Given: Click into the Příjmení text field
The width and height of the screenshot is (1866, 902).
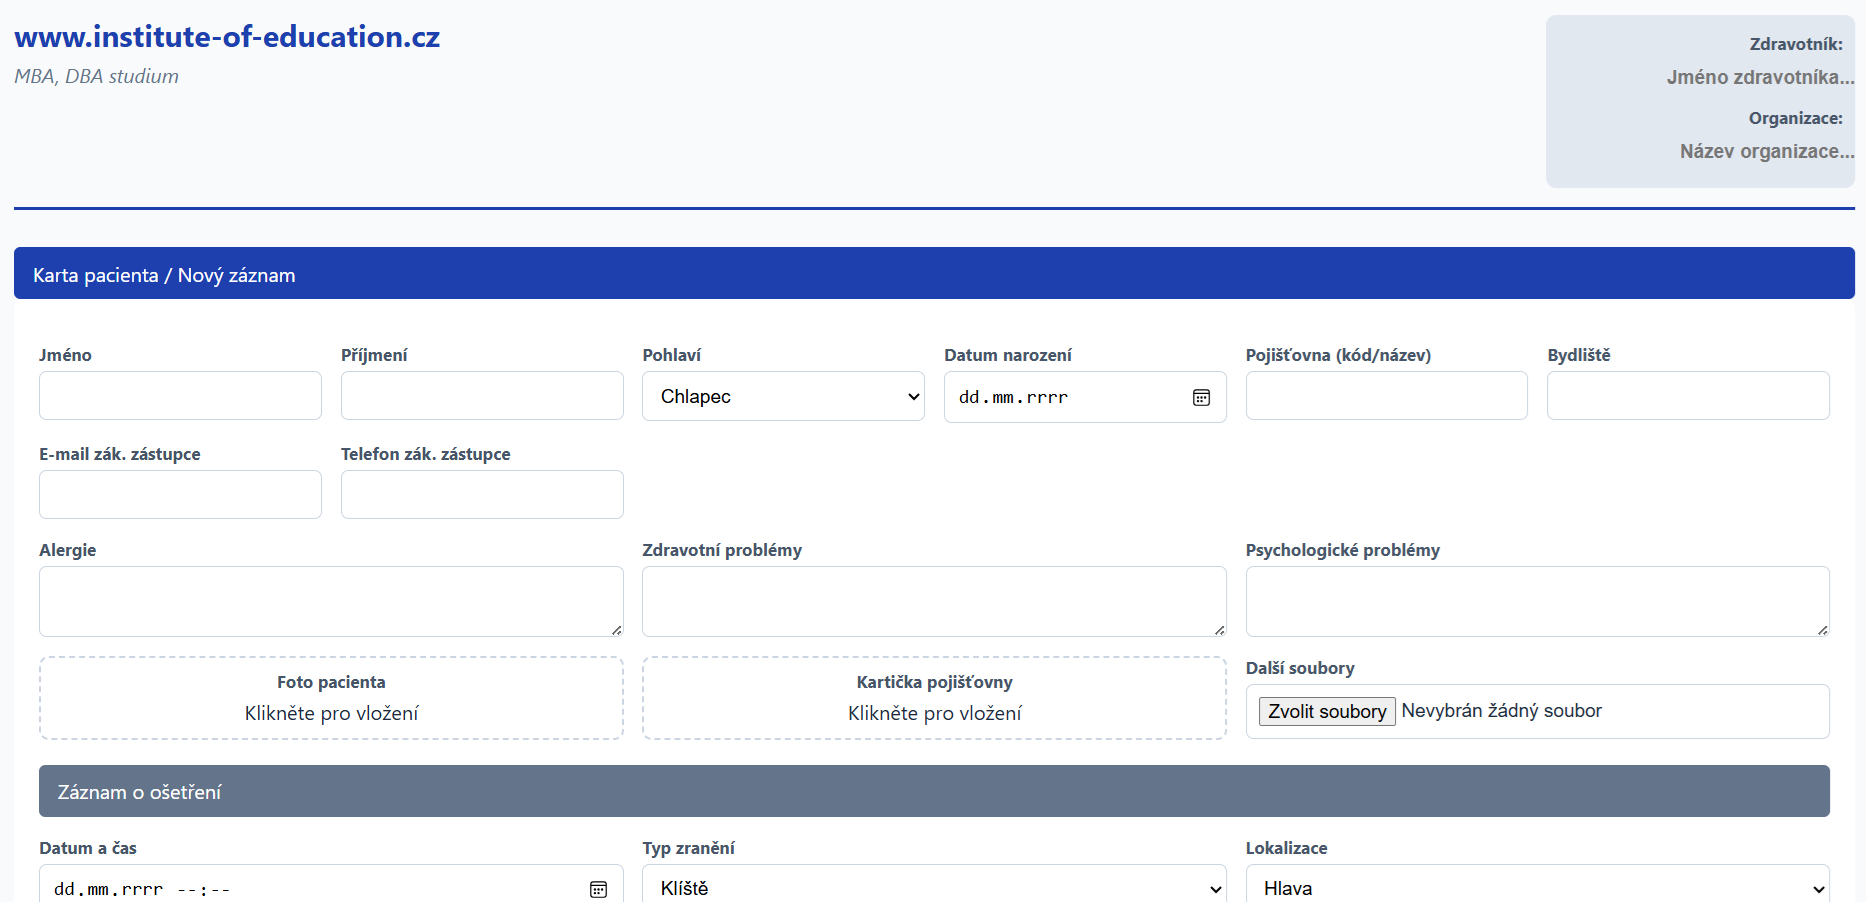Looking at the screenshot, I should point(482,396).
